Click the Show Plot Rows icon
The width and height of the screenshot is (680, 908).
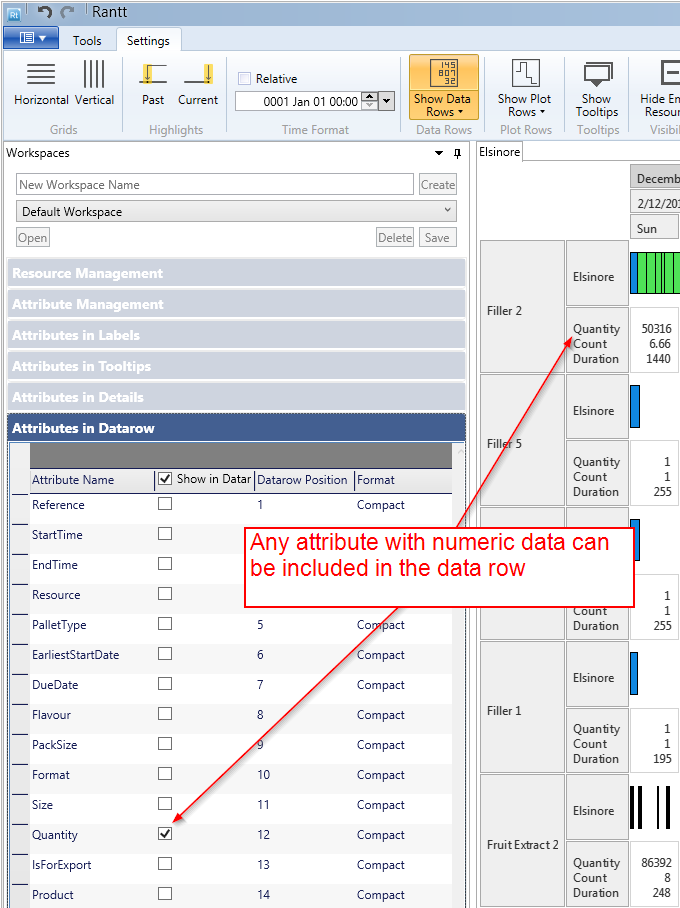525,75
